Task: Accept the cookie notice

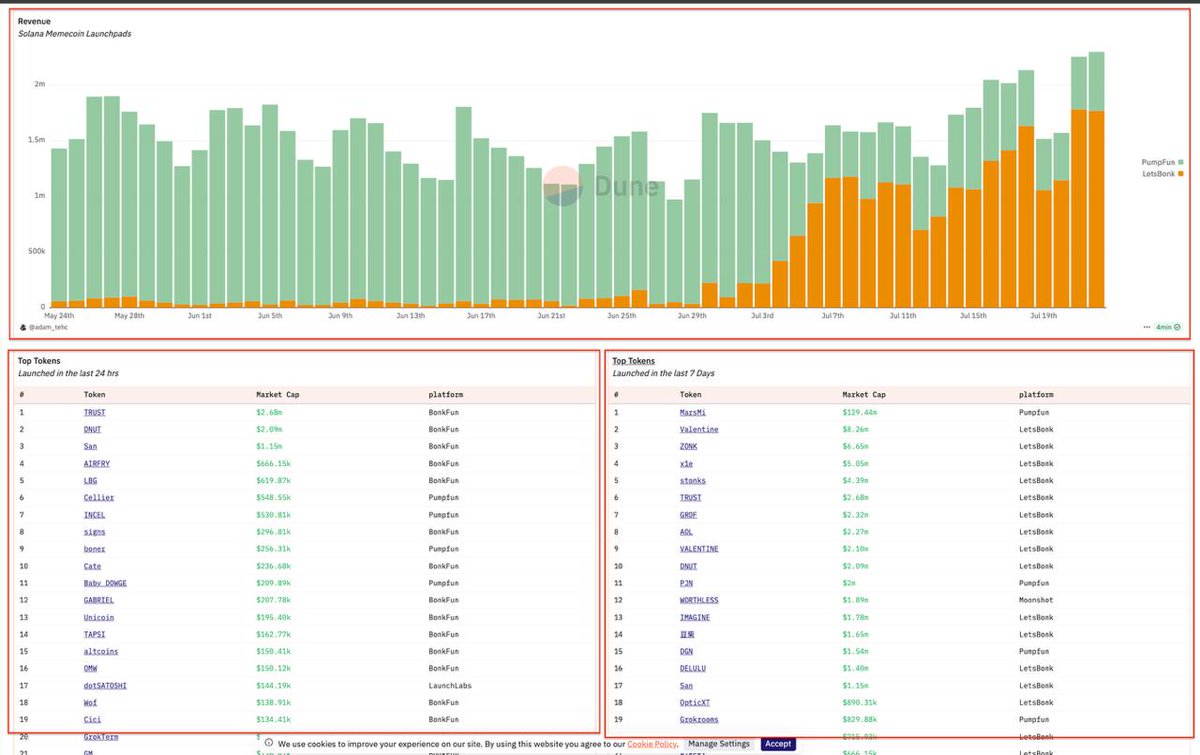Action: coord(778,744)
